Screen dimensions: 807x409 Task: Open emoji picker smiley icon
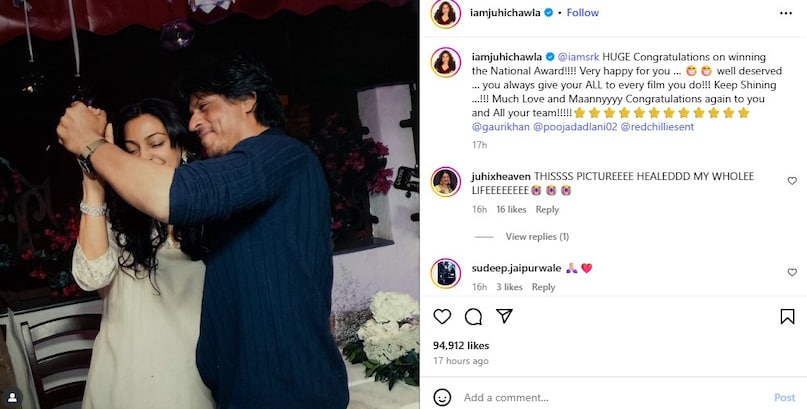[442, 397]
